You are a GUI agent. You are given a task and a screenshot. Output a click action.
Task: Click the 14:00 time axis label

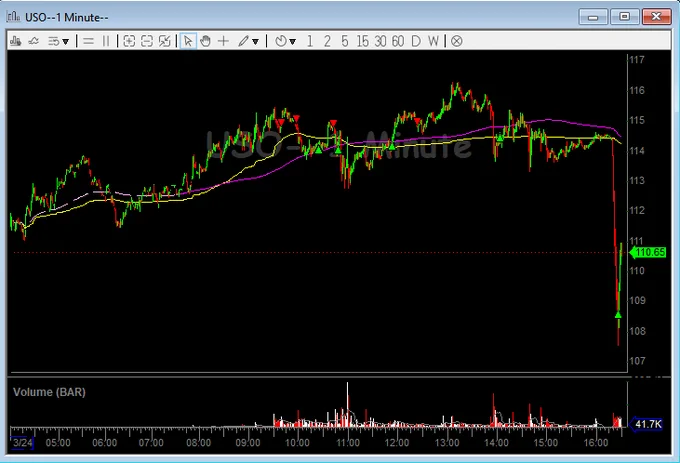[x=497, y=443]
